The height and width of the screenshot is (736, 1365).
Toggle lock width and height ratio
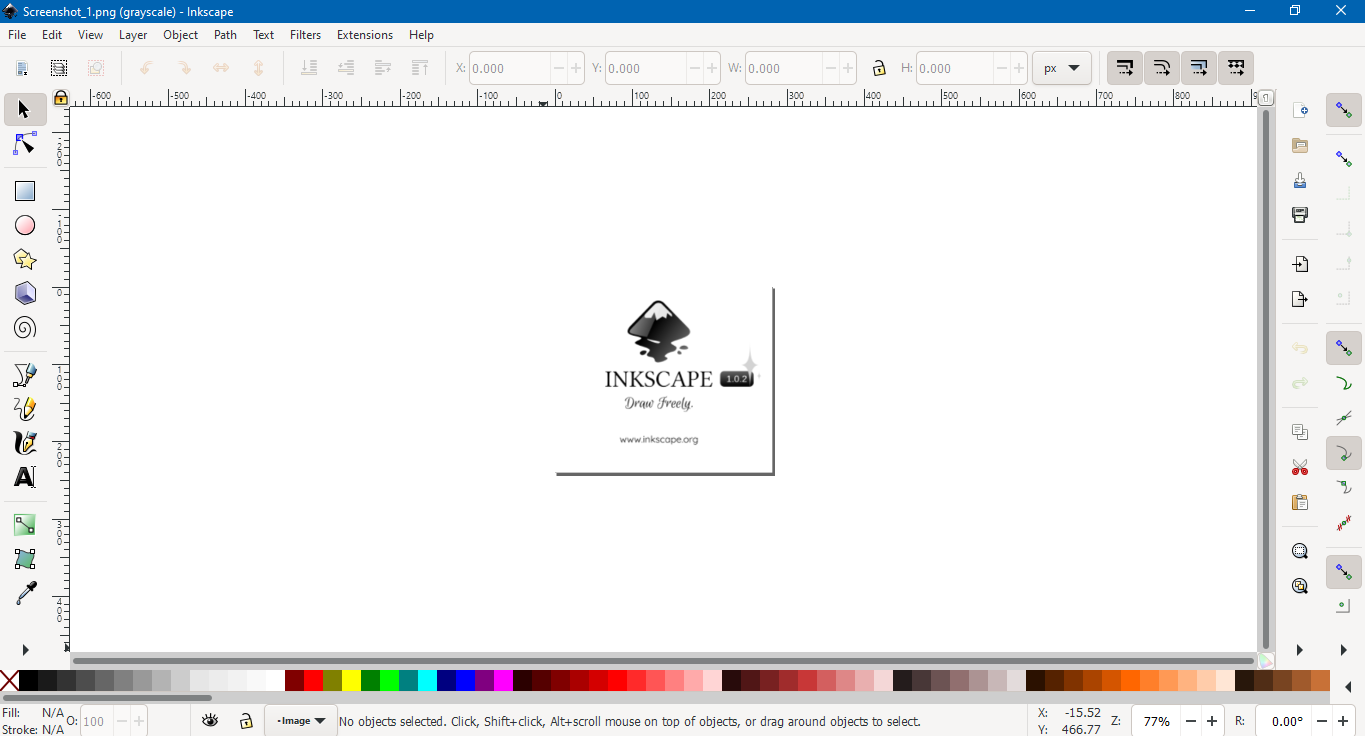pyautogui.click(x=879, y=68)
